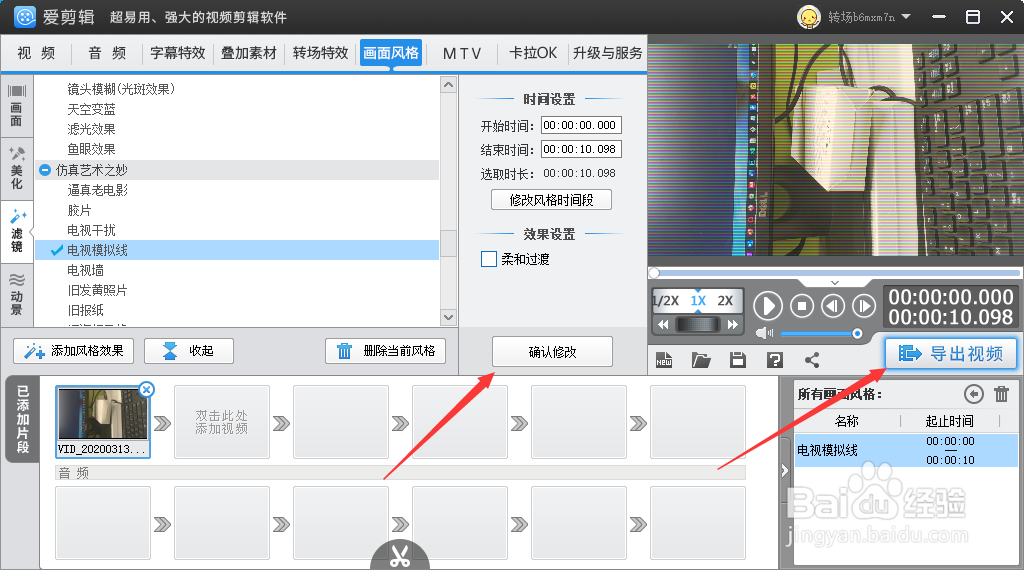
Task: Collapse the 仿真艺术之妙 group
Action: pos(45,170)
